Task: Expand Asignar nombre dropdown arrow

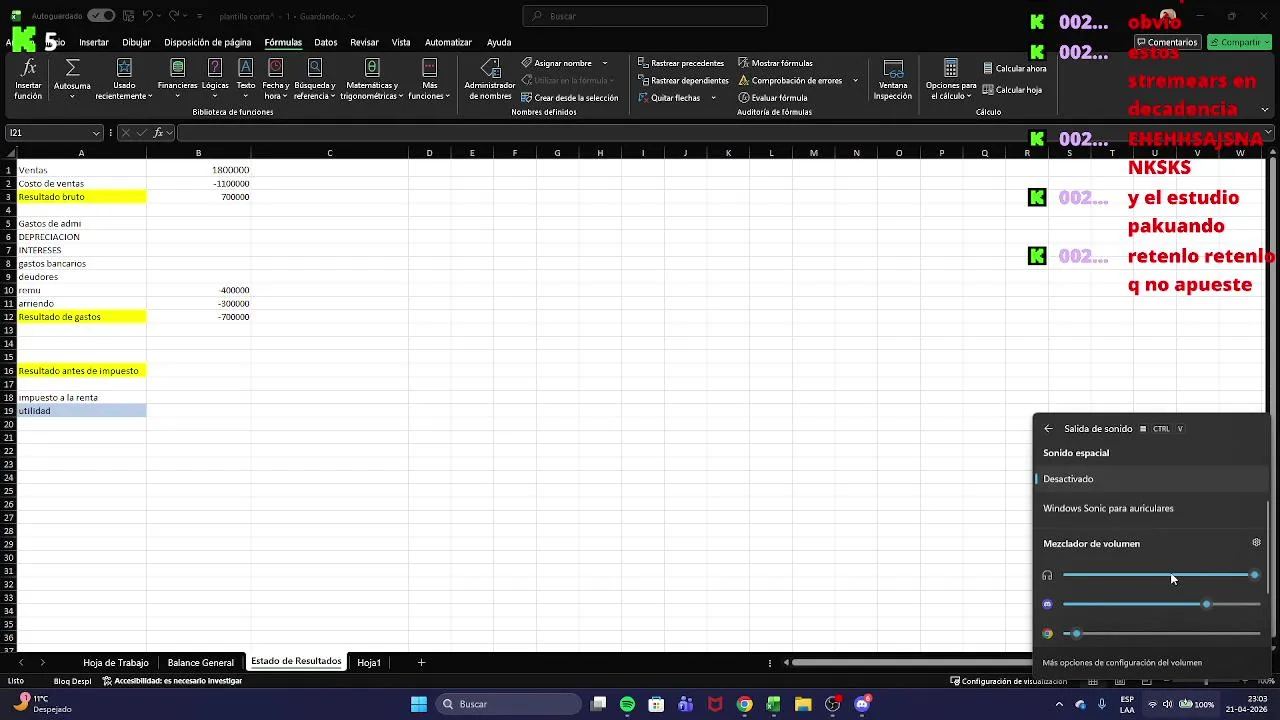Action: 604,63
